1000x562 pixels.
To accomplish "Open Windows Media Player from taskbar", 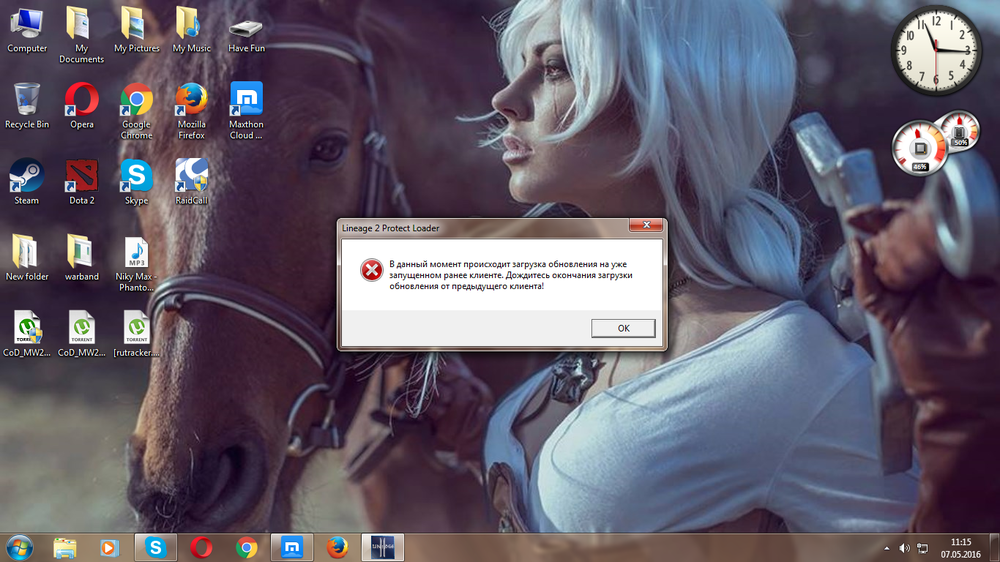I will (109, 547).
